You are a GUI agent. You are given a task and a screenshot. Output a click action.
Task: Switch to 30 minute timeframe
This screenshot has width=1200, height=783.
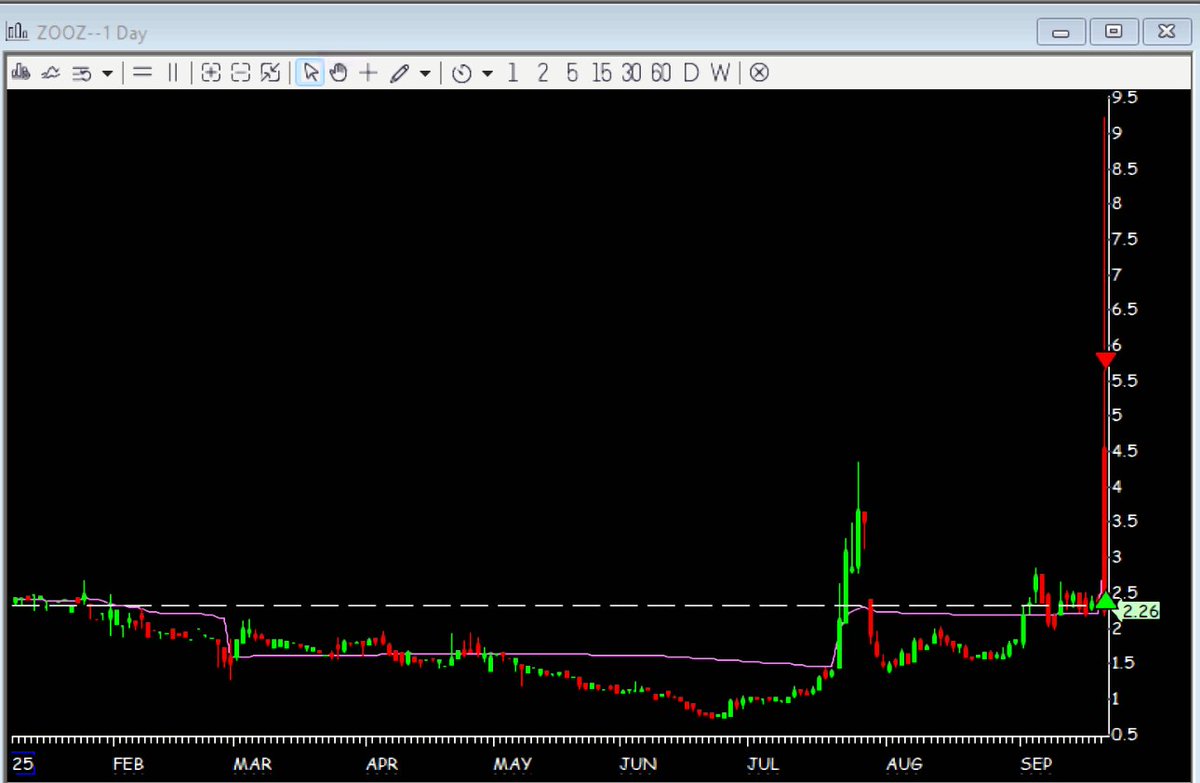(631, 73)
